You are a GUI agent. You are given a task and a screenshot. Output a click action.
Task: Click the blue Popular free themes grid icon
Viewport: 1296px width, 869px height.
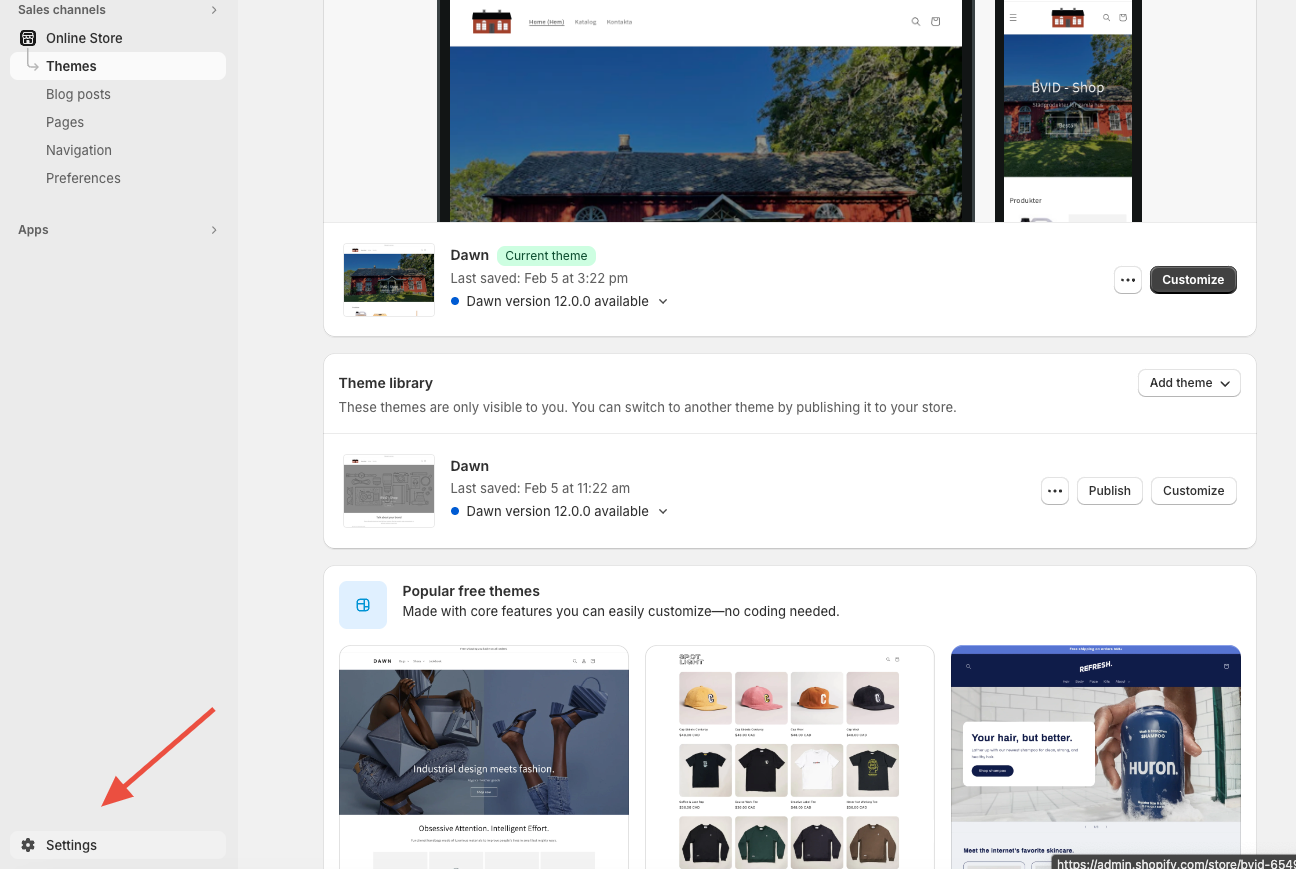tap(362, 604)
